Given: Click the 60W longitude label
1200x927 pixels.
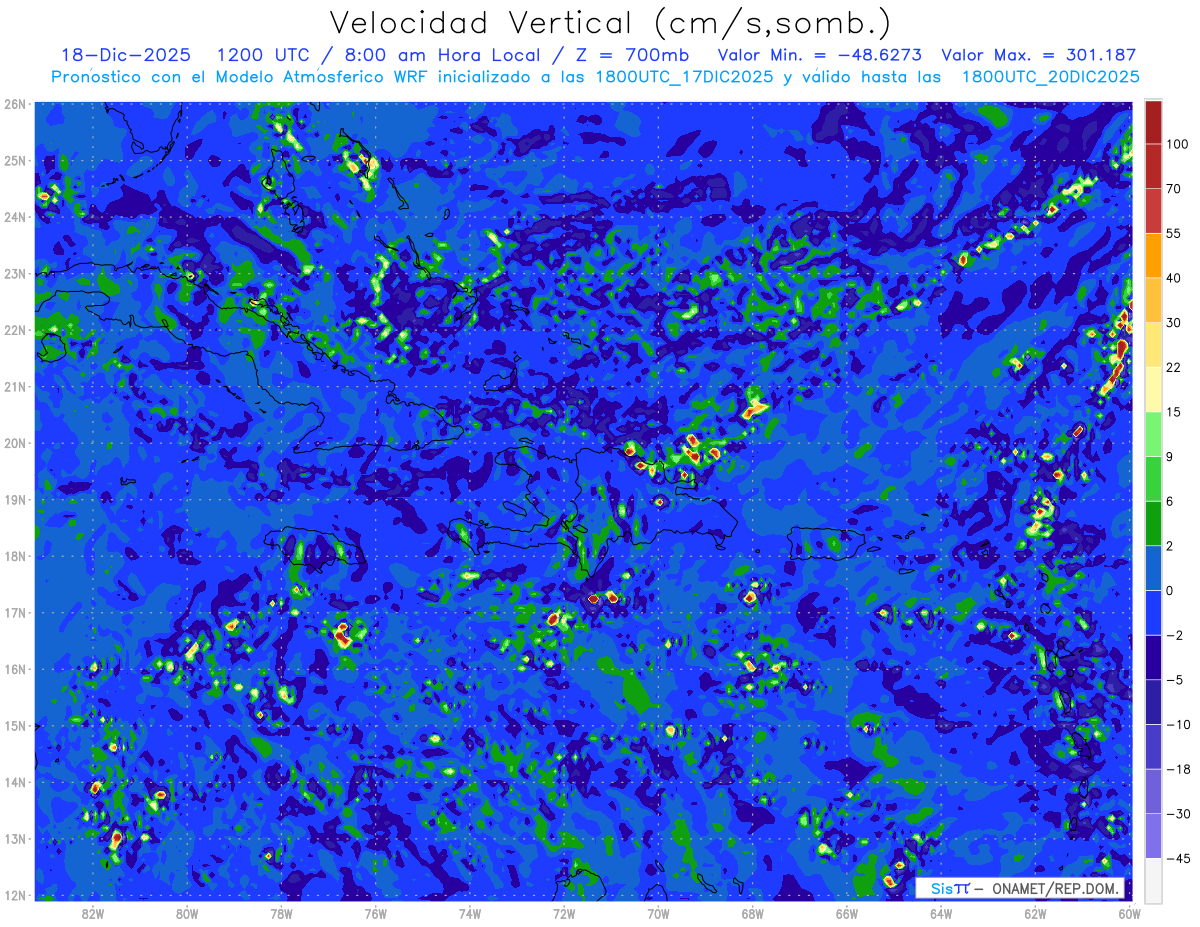Looking at the screenshot, I should pyautogui.click(x=1130, y=914).
